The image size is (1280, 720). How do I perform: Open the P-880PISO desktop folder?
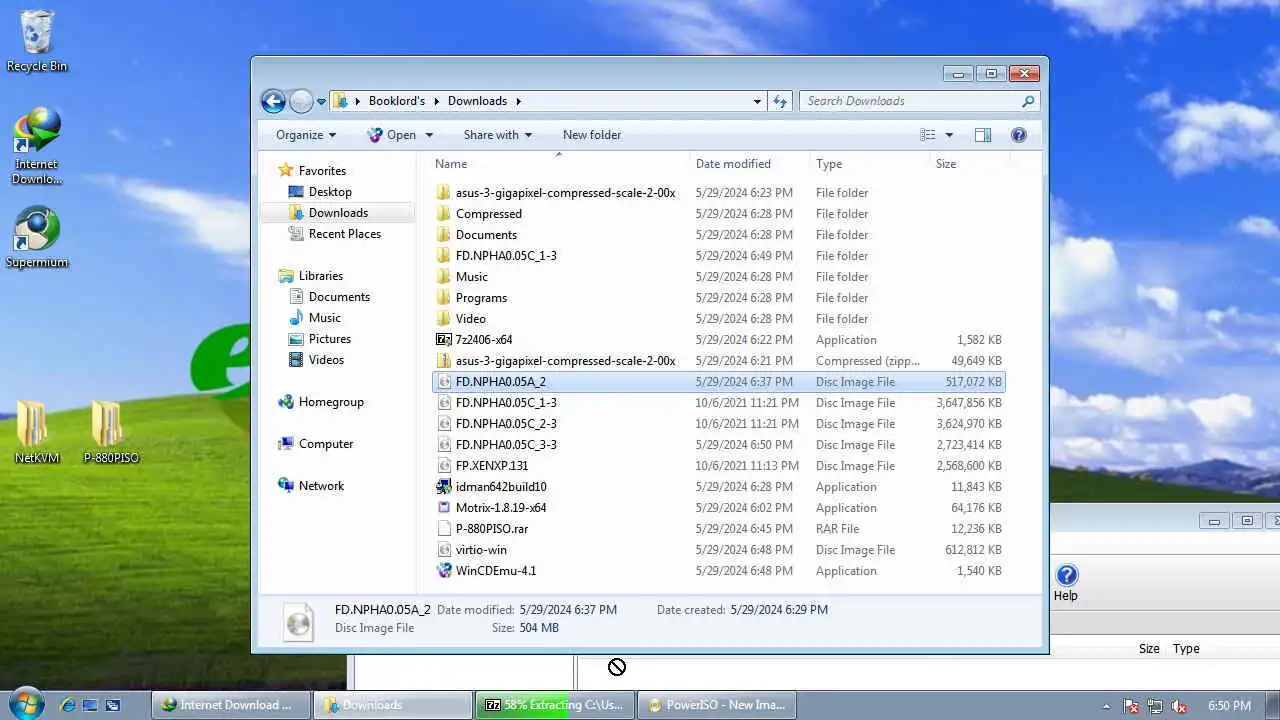pos(111,432)
